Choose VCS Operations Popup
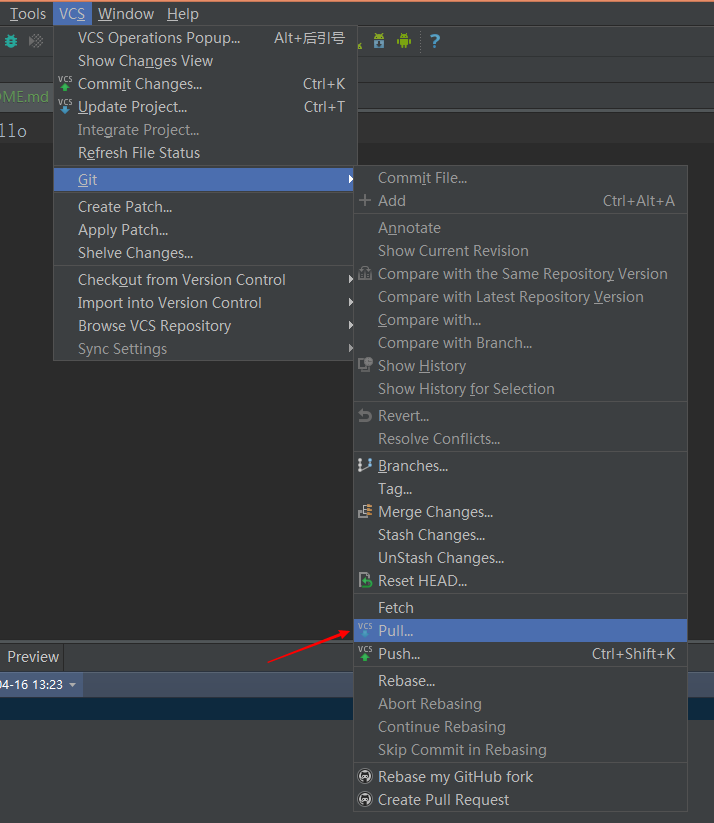This screenshot has height=823, width=714. click(x=205, y=38)
